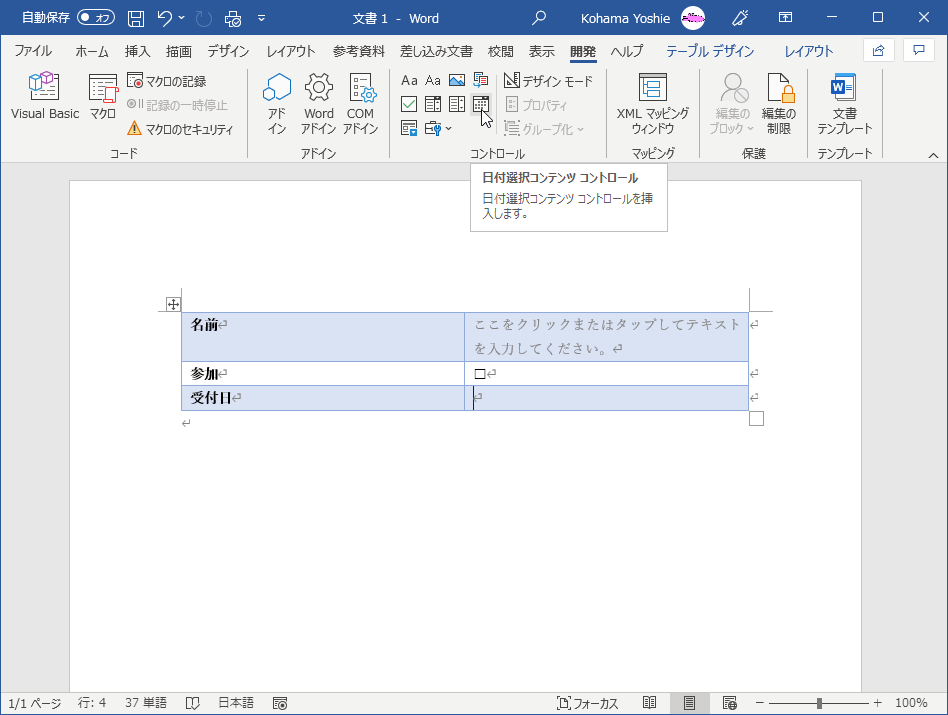Viewport: 948px width, 715px height.
Task: Open Legacy Tools dropdown
Action: click(438, 128)
